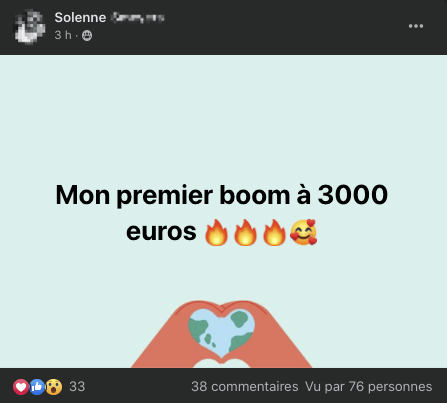
Task: Click the blurred surname after Solenne
Action: [x=137, y=17]
